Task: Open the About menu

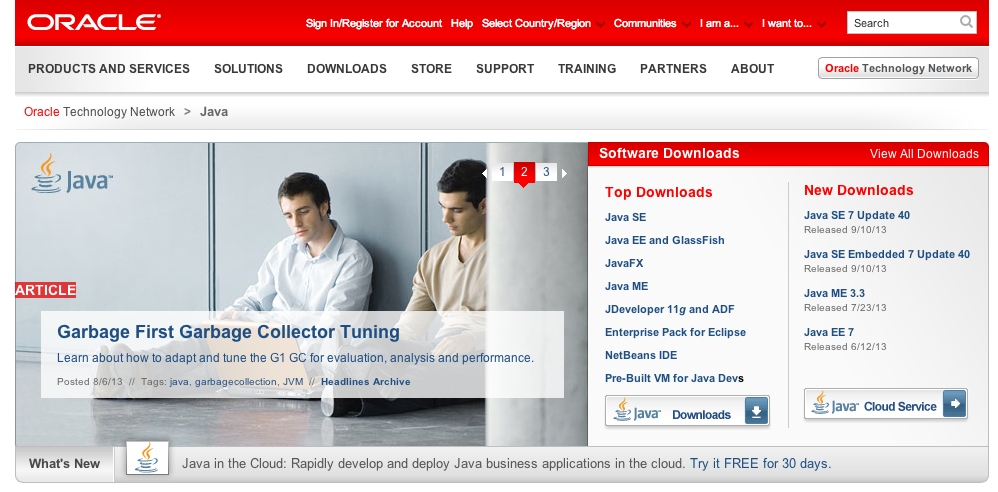Action: click(752, 69)
